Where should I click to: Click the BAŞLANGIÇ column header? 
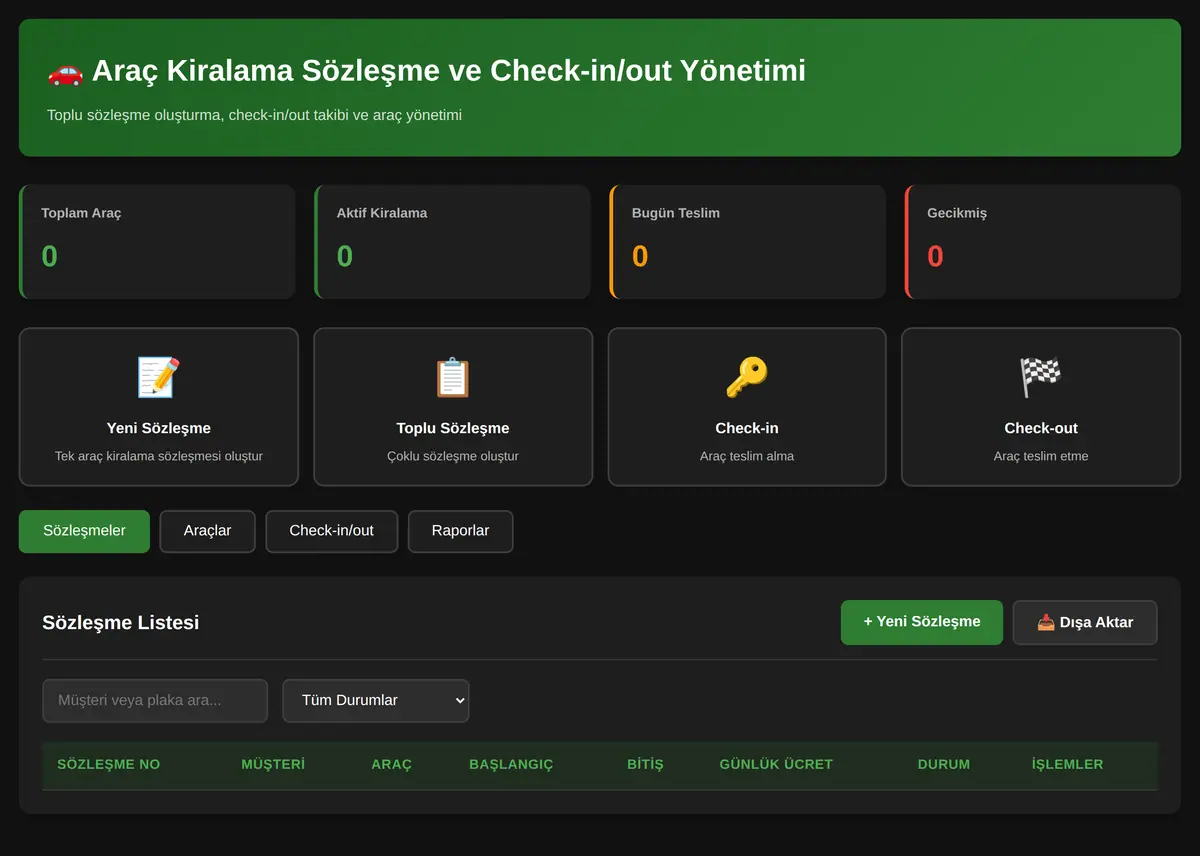[511, 764]
